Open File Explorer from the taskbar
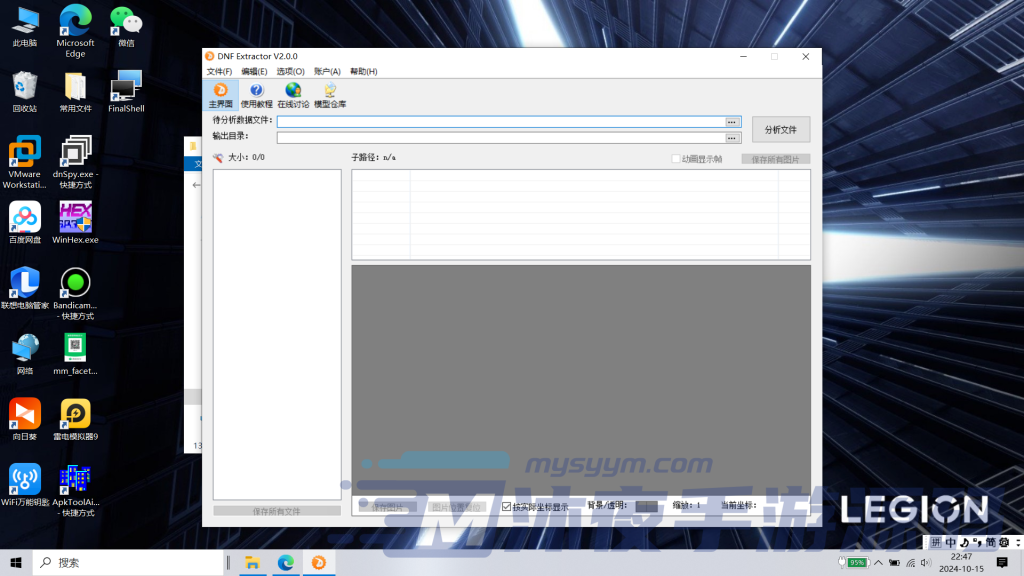This screenshot has height=576, width=1024. click(x=253, y=563)
